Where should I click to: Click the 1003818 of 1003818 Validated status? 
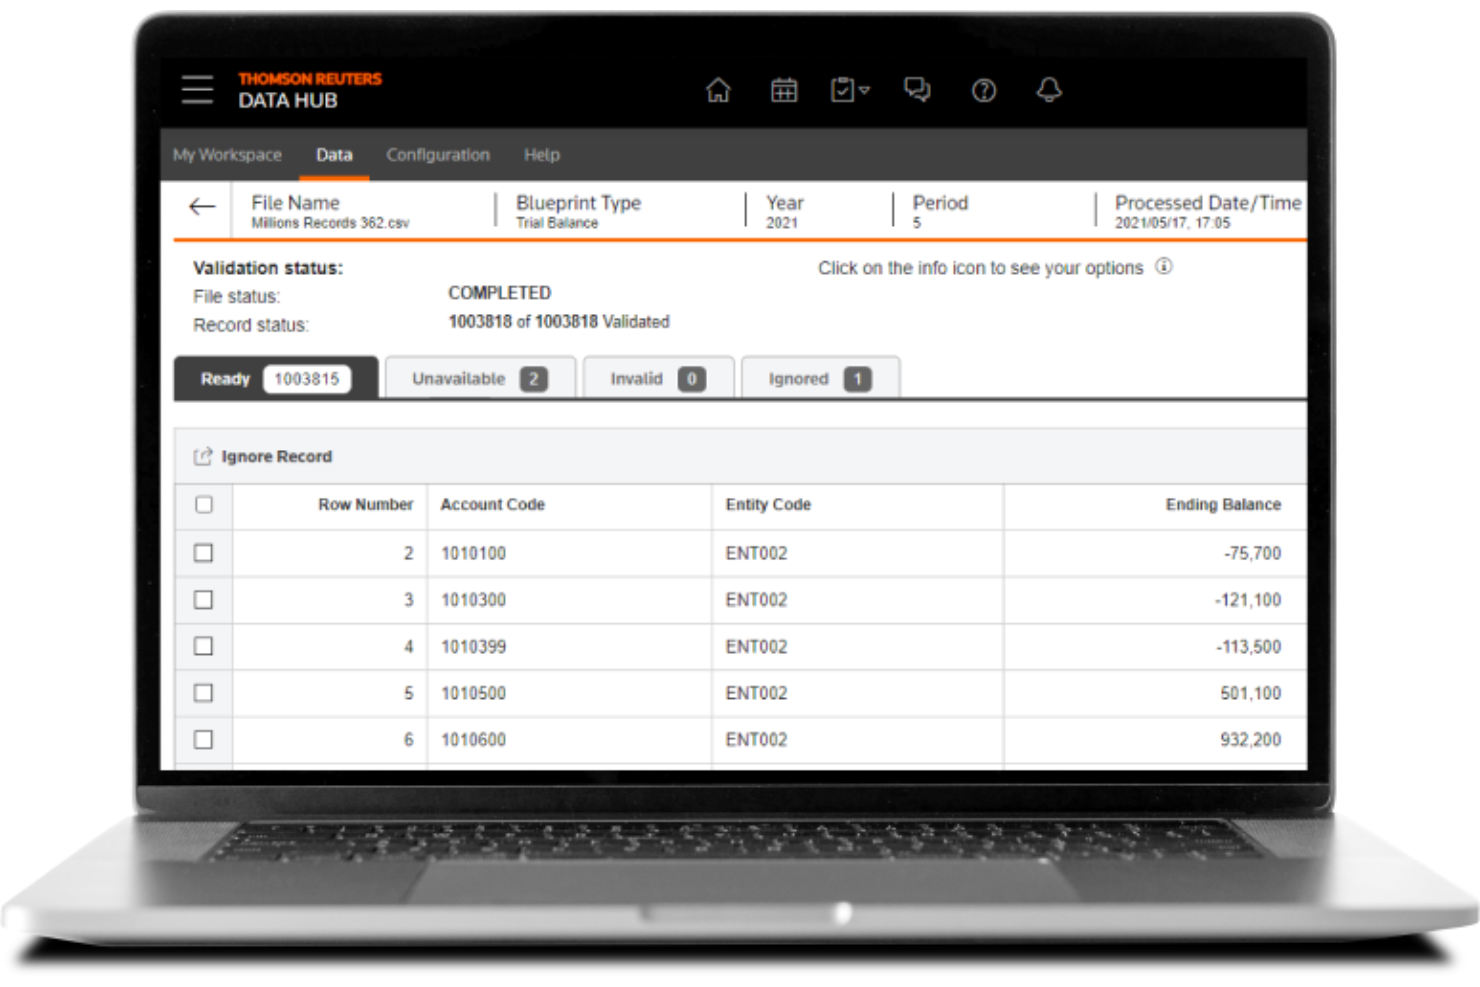pyautogui.click(x=559, y=322)
